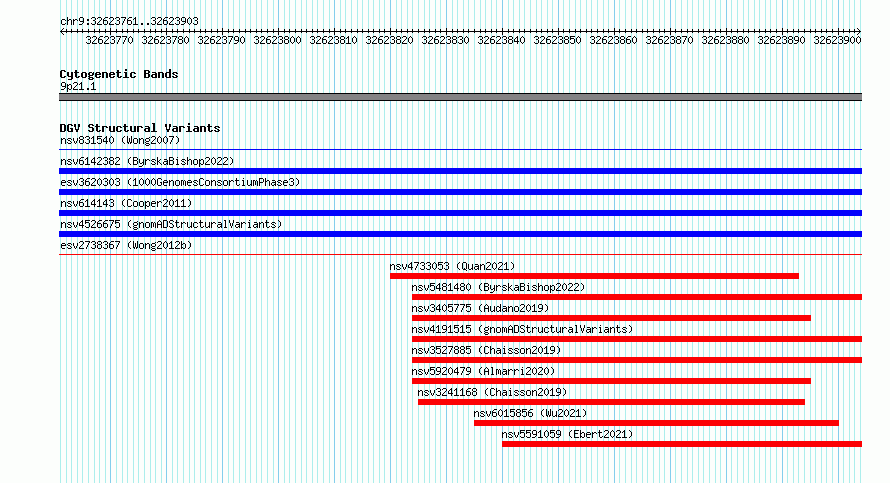Open variant nsv3405775 (Audano2019)
890x483 pixels.
point(480,308)
